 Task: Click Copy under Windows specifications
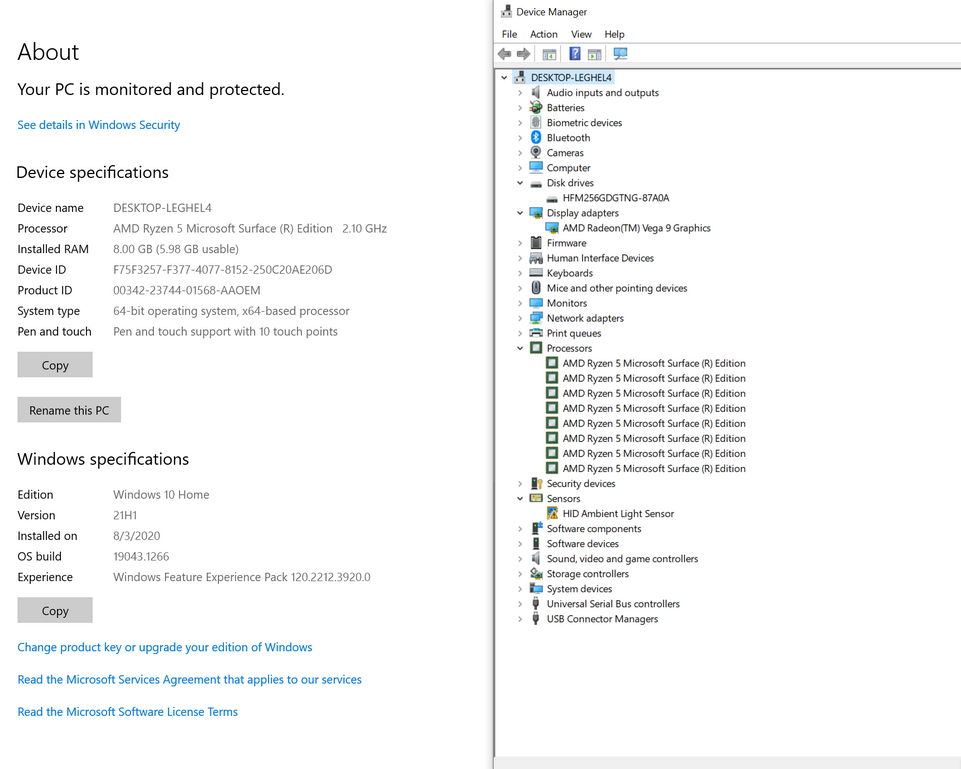point(55,610)
